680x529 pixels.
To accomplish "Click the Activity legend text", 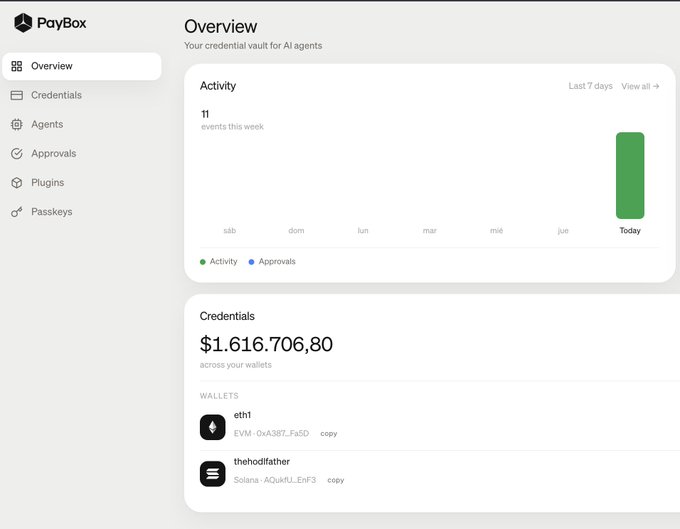I will [x=223, y=261].
